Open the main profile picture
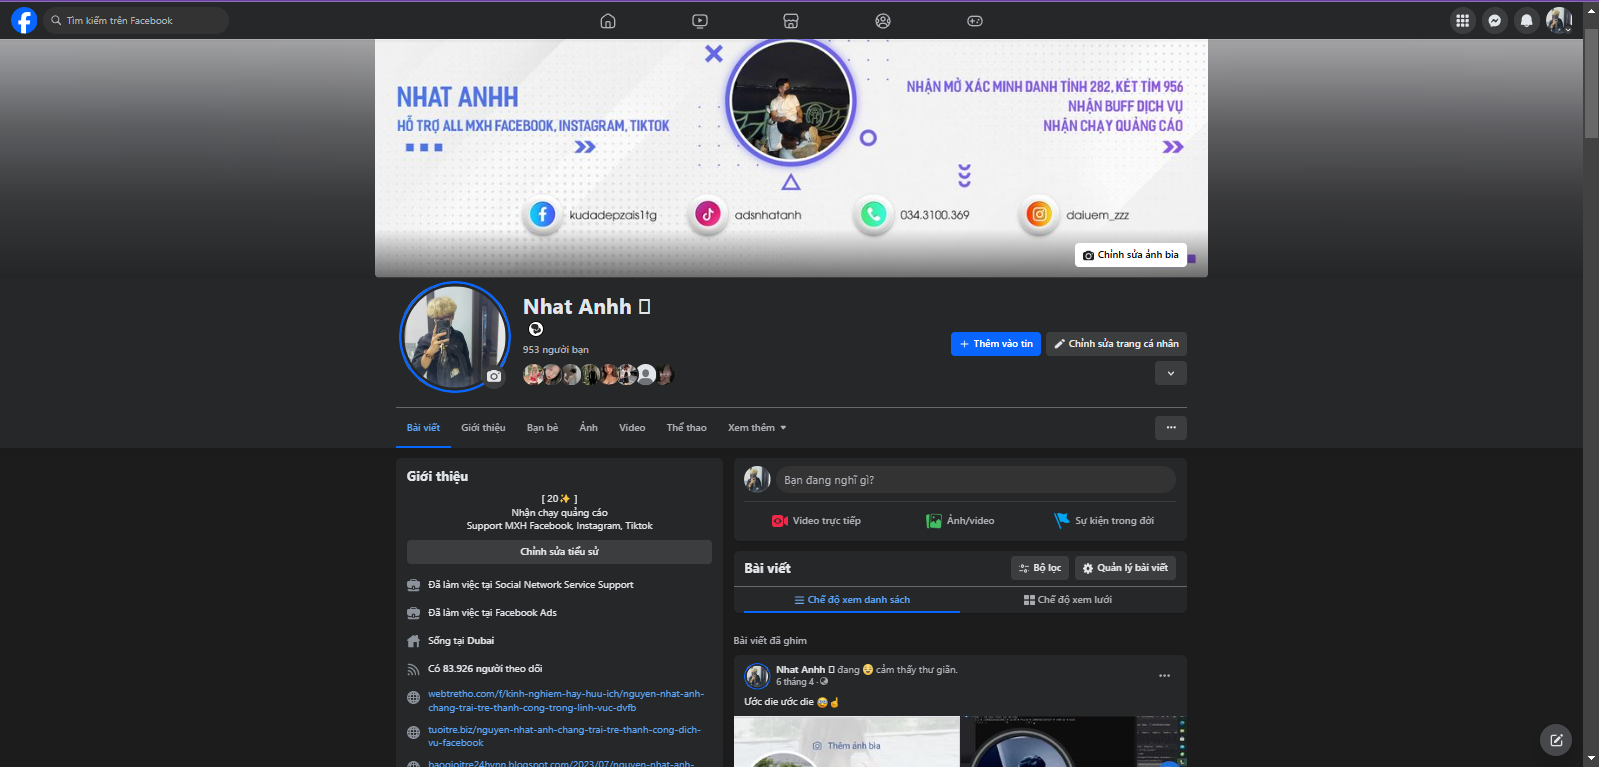The width and height of the screenshot is (1599, 767). (455, 337)
